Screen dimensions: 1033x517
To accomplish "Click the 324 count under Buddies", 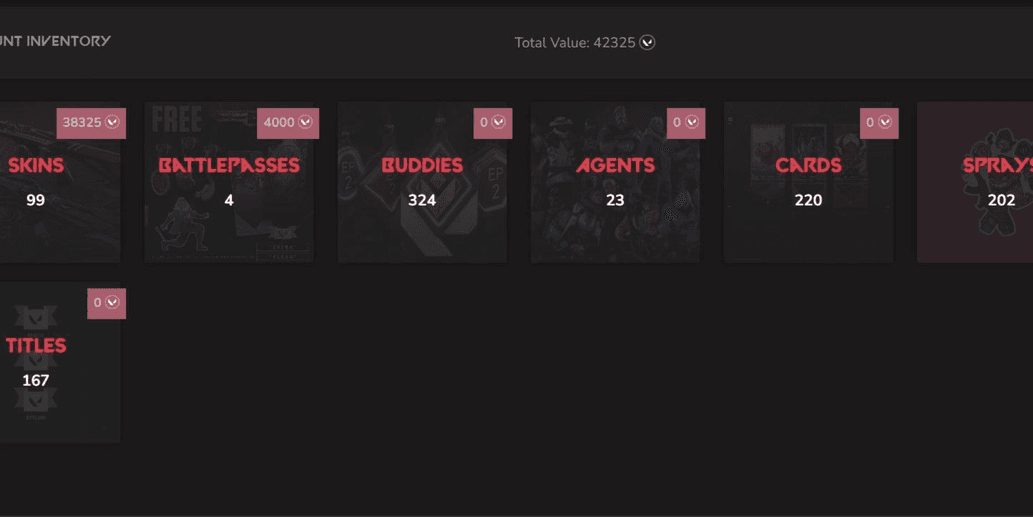I will (422, 200).
